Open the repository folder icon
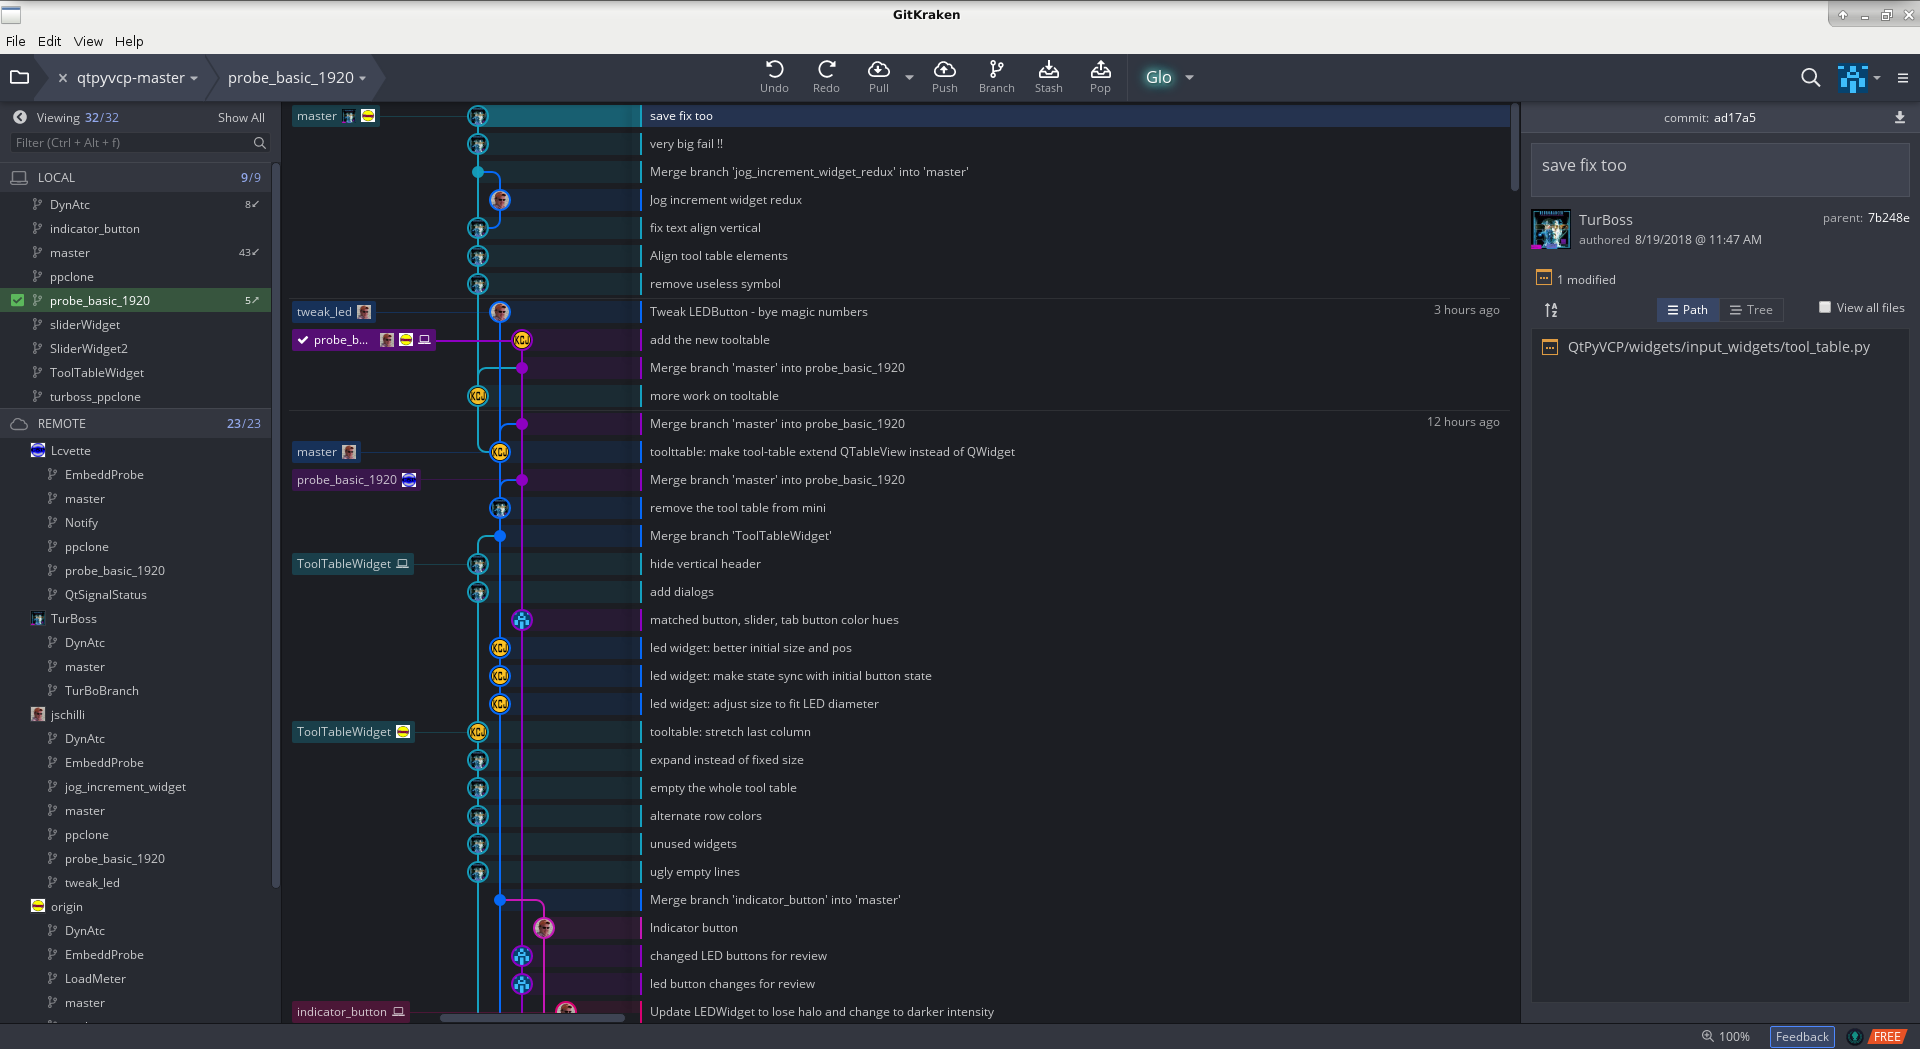This screenshot has height=1049, width=1920. [x=19, y=77]
